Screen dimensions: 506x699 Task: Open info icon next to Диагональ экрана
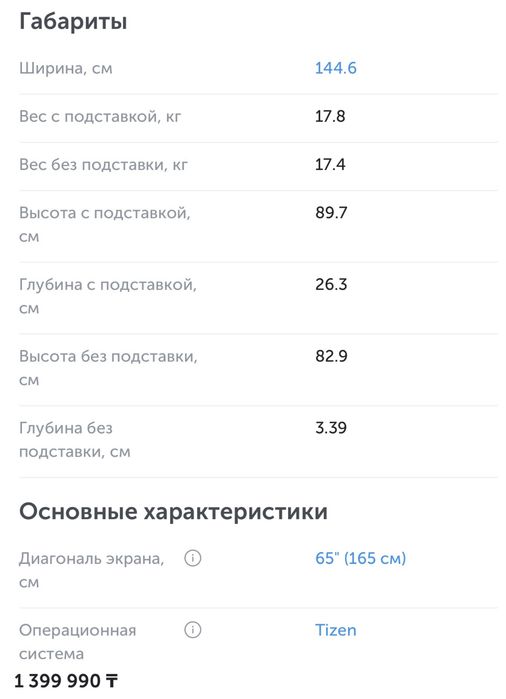tap(193, 558)
